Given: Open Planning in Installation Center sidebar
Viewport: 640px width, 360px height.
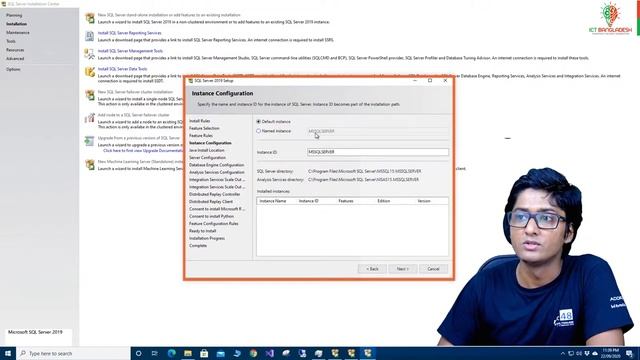Looking at the screenshot, I should tap(14, 15).
